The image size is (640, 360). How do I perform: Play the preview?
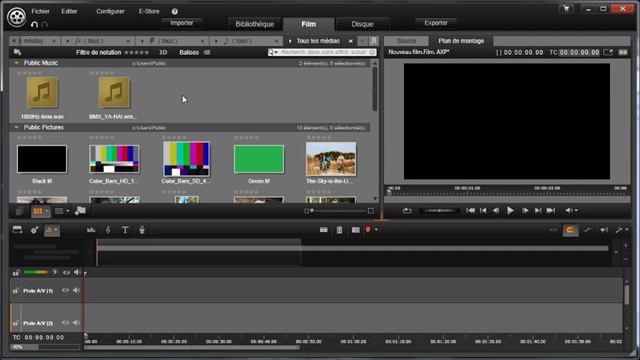510,211
